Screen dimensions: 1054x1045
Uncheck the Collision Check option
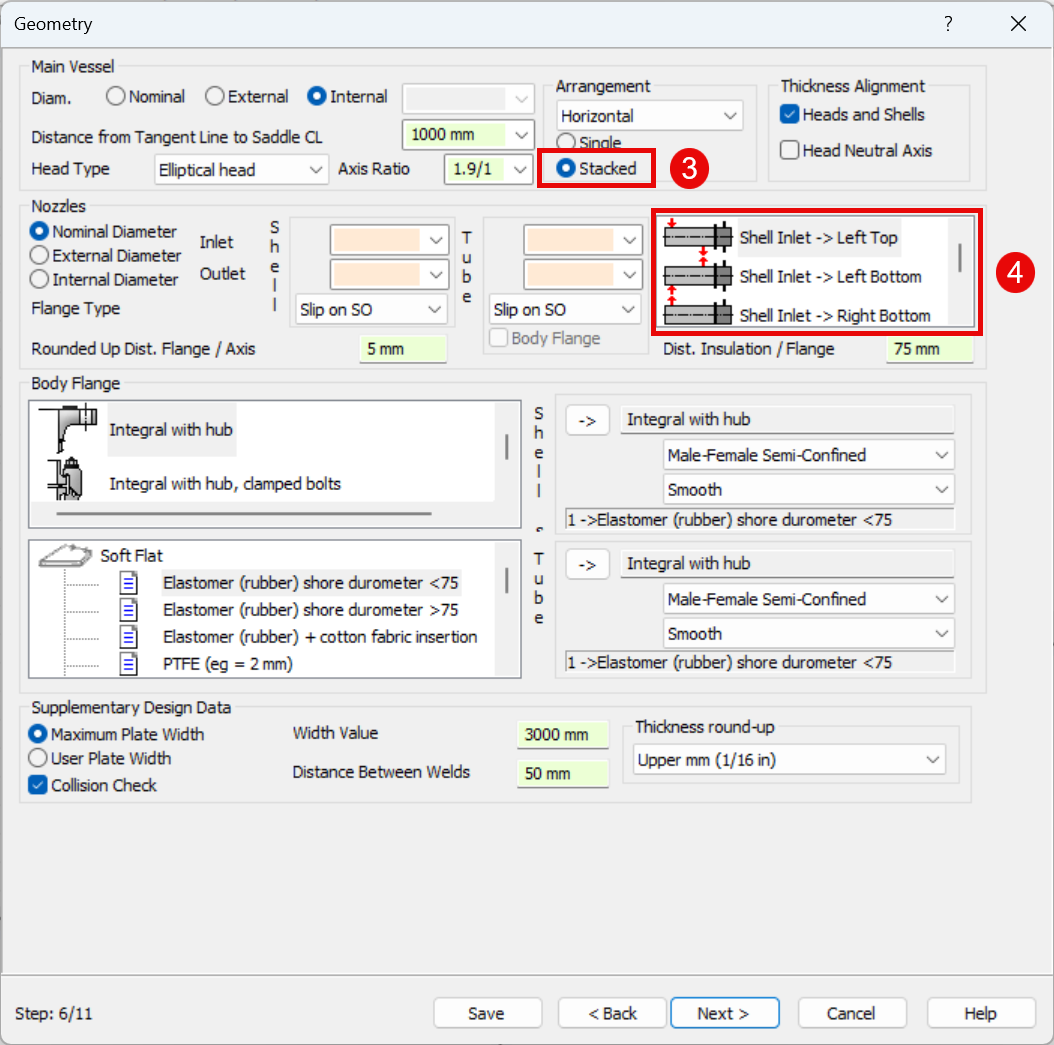pos(38,786)
